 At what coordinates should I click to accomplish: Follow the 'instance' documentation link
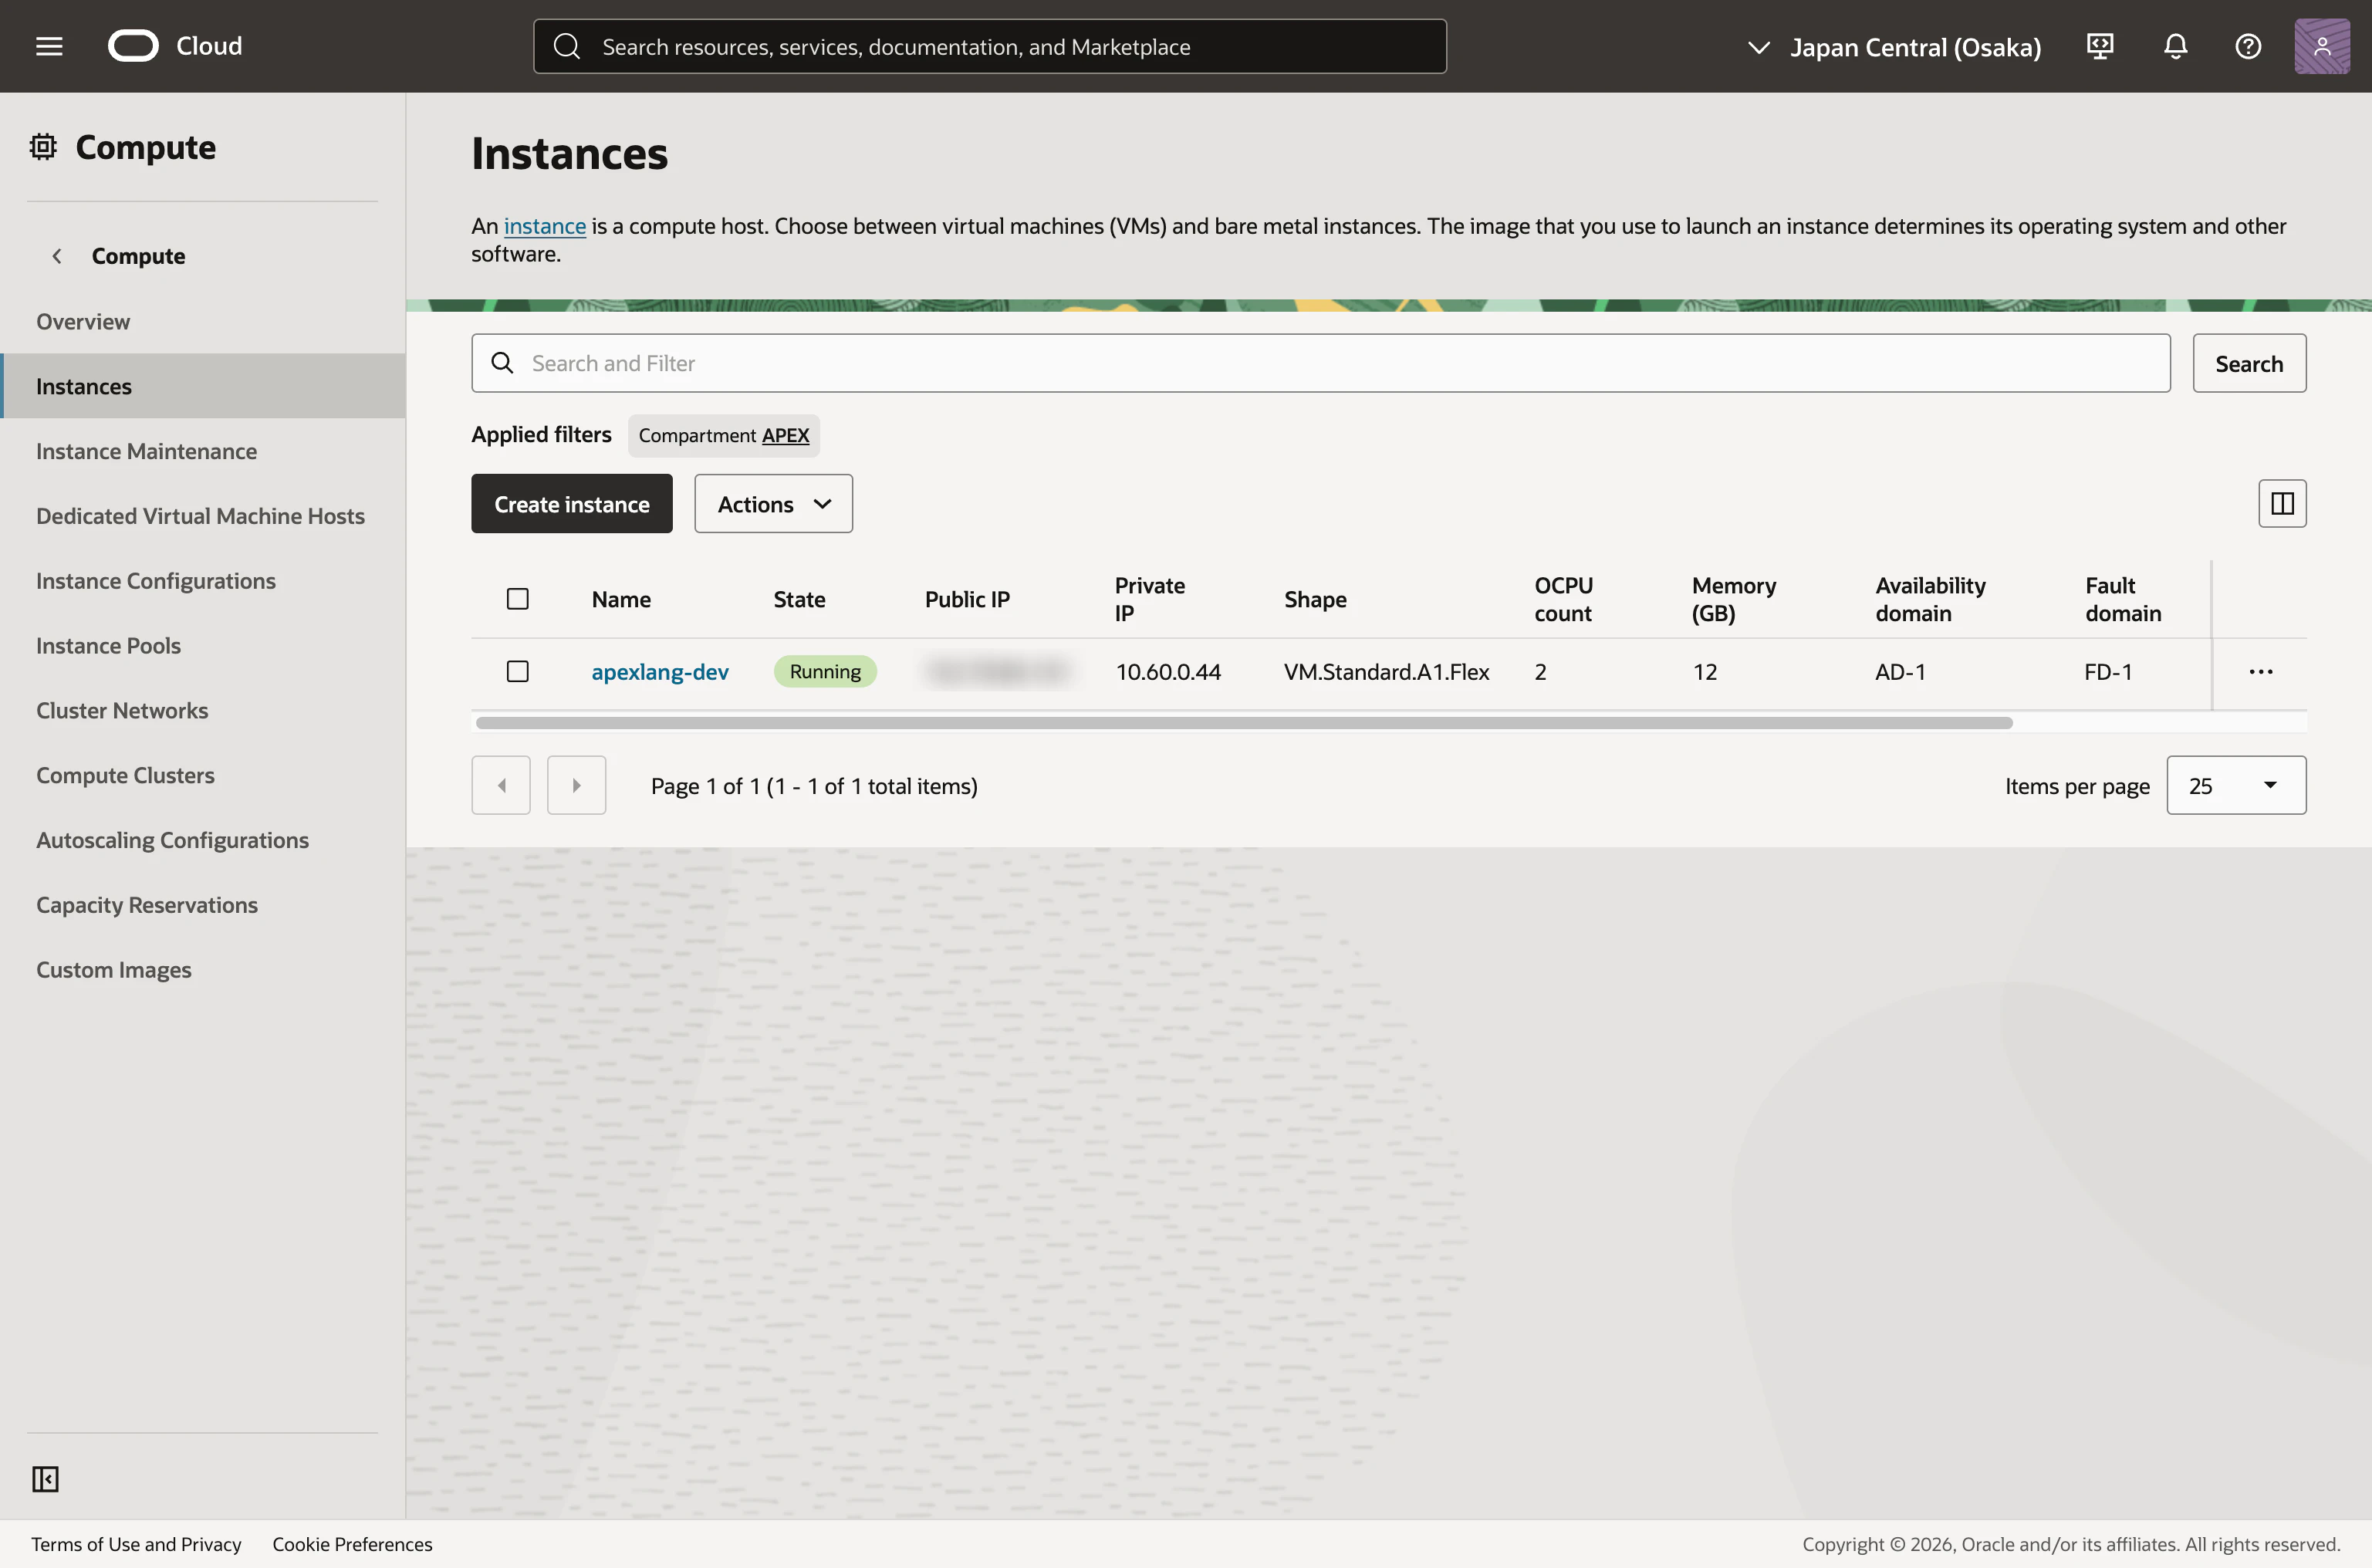[545, 226]
